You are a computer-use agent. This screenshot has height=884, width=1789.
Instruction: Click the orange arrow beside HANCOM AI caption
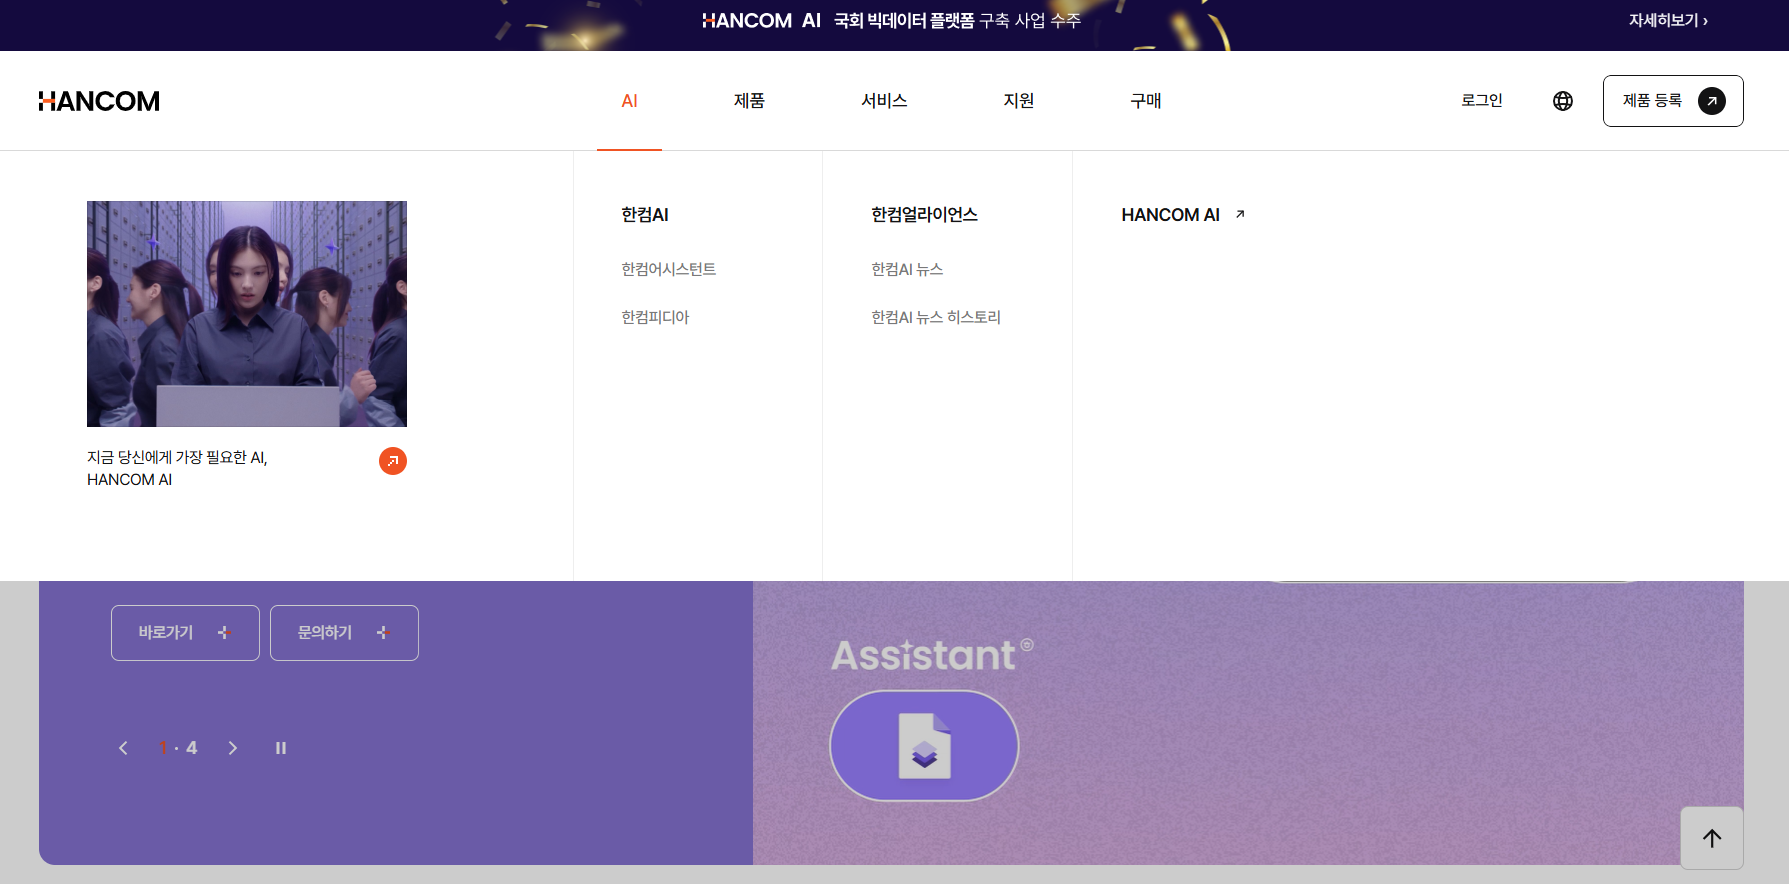393,461
